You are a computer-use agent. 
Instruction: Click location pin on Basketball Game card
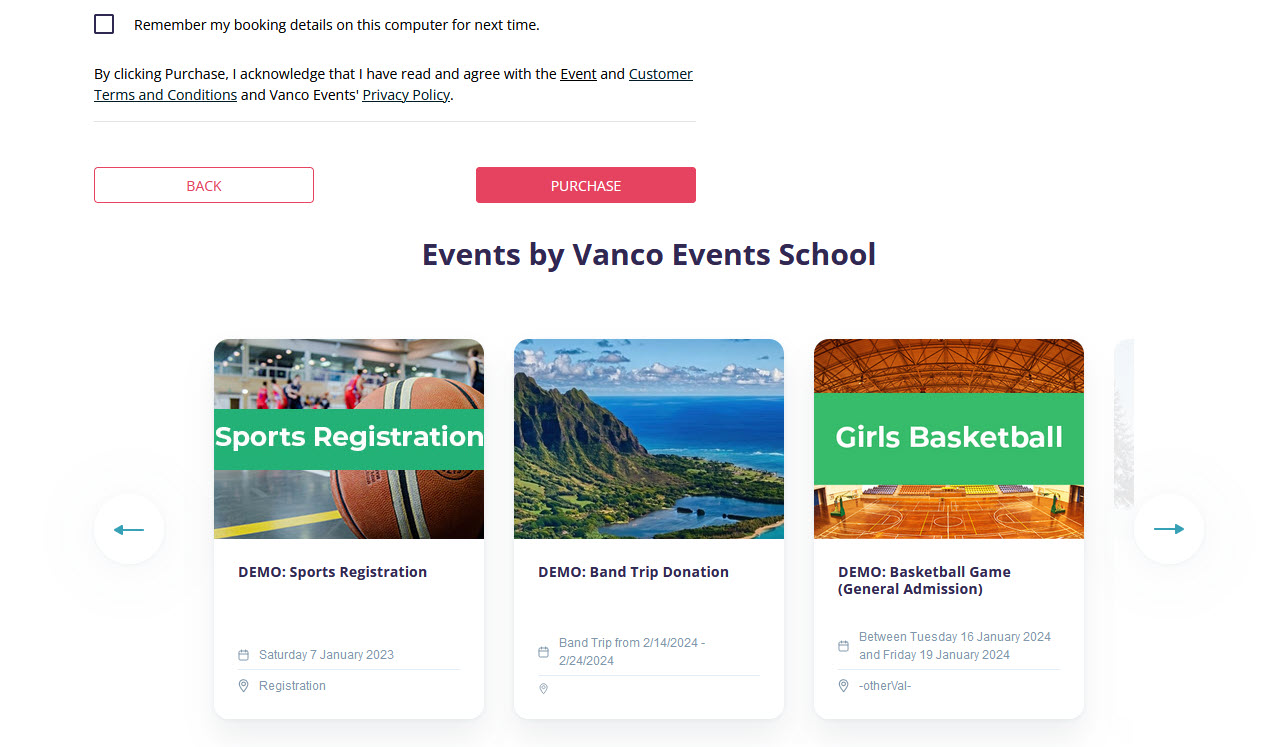(x=843, y=686)
